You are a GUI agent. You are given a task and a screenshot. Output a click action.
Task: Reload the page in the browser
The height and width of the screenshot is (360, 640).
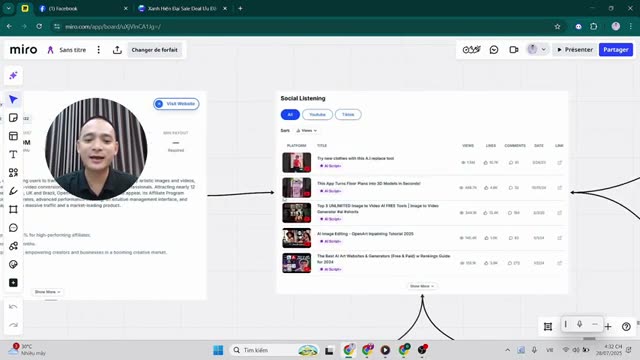click(x=39, y=27)
